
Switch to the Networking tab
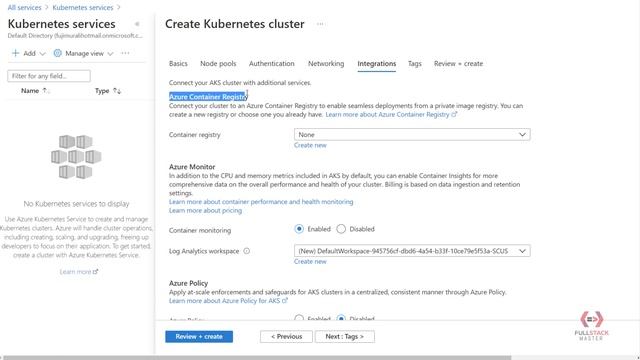[x=326, y=64]
